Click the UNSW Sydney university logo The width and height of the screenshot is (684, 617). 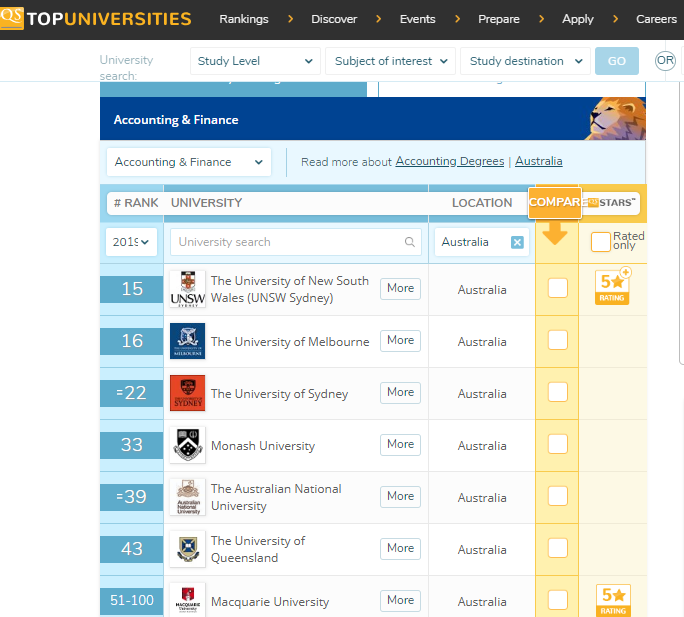187,289
